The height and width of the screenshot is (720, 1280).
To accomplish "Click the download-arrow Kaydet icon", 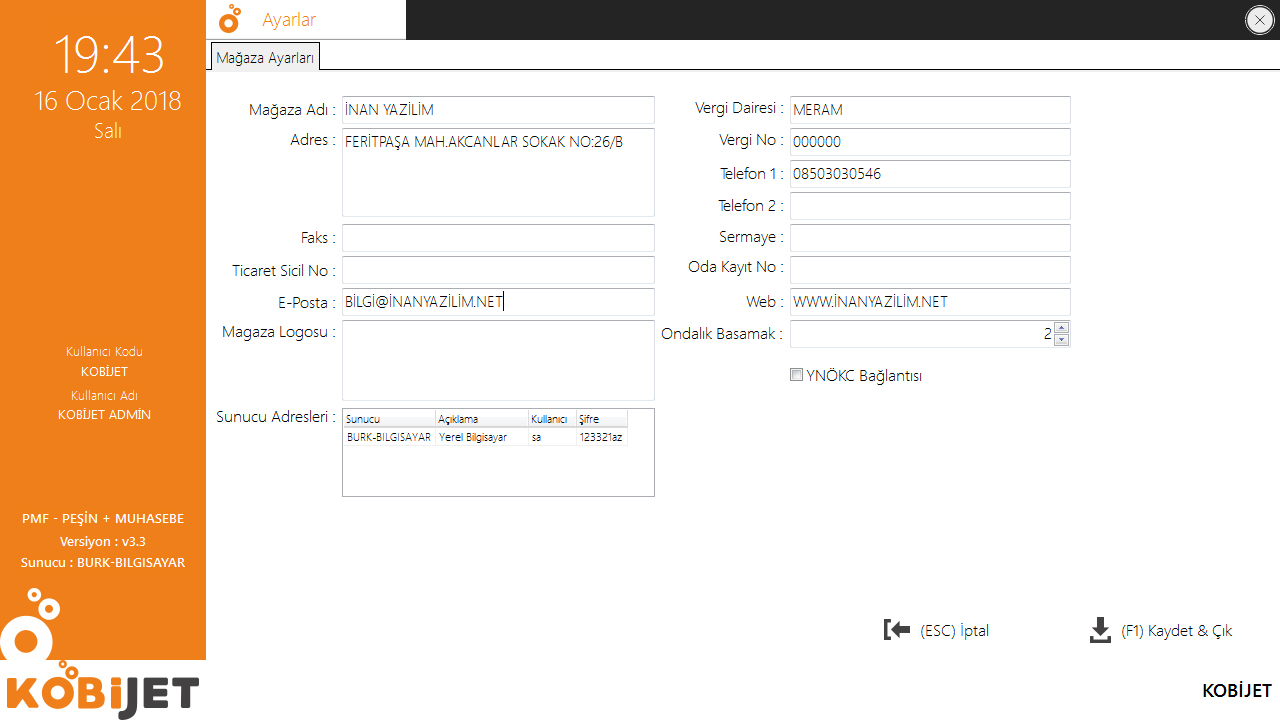I will point(1100,630).
